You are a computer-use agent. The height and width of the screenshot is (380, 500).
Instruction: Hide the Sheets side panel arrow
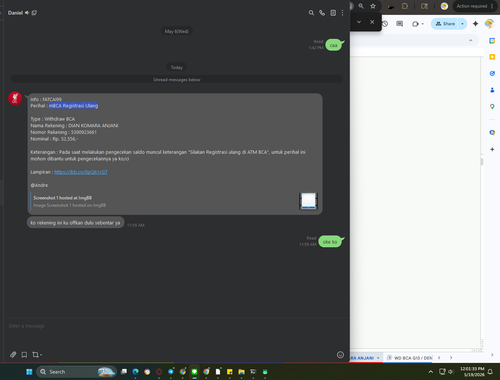492,355
